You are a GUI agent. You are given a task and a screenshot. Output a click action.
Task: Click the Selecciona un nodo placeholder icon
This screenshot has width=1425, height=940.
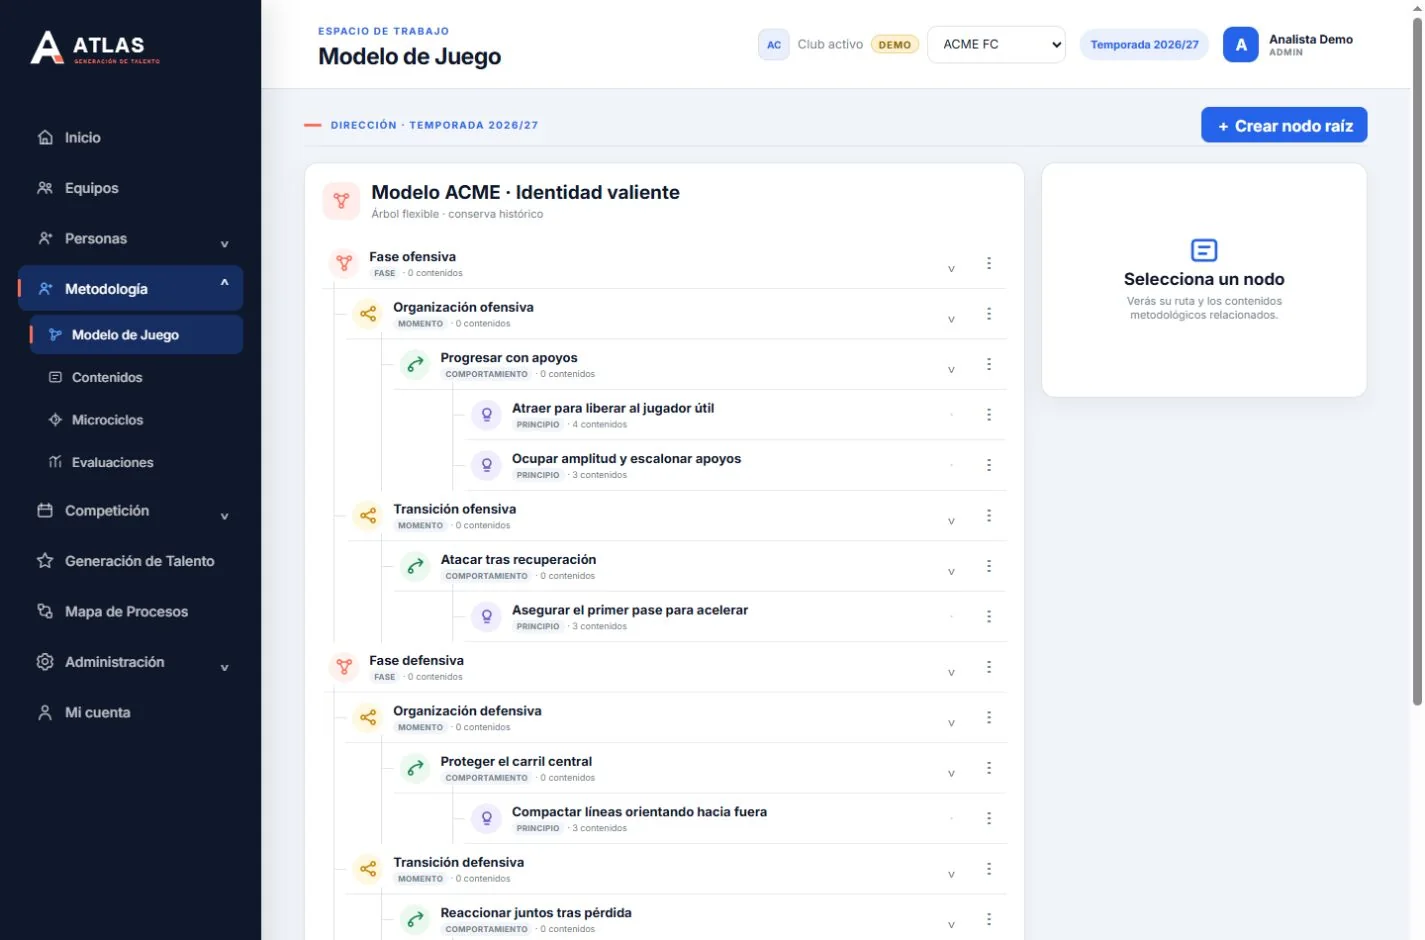pyautogui.click(x=1204, y=250)
